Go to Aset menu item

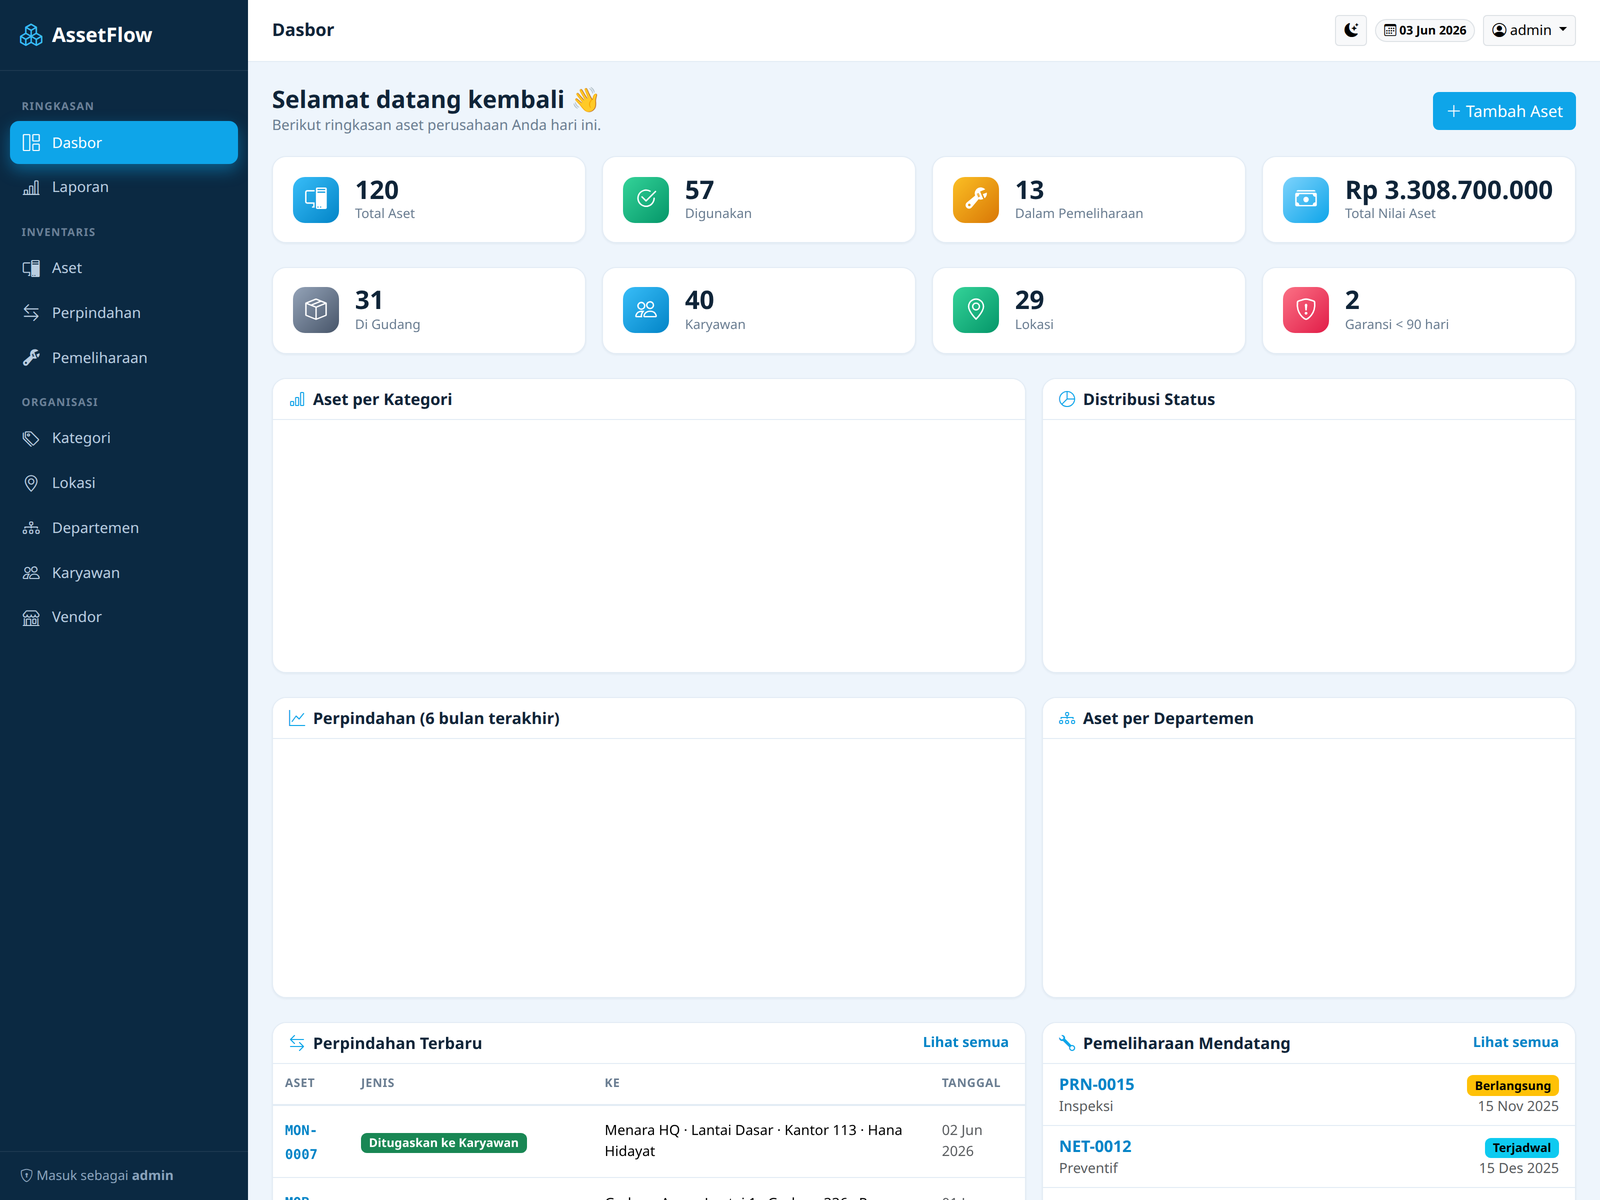124,268
